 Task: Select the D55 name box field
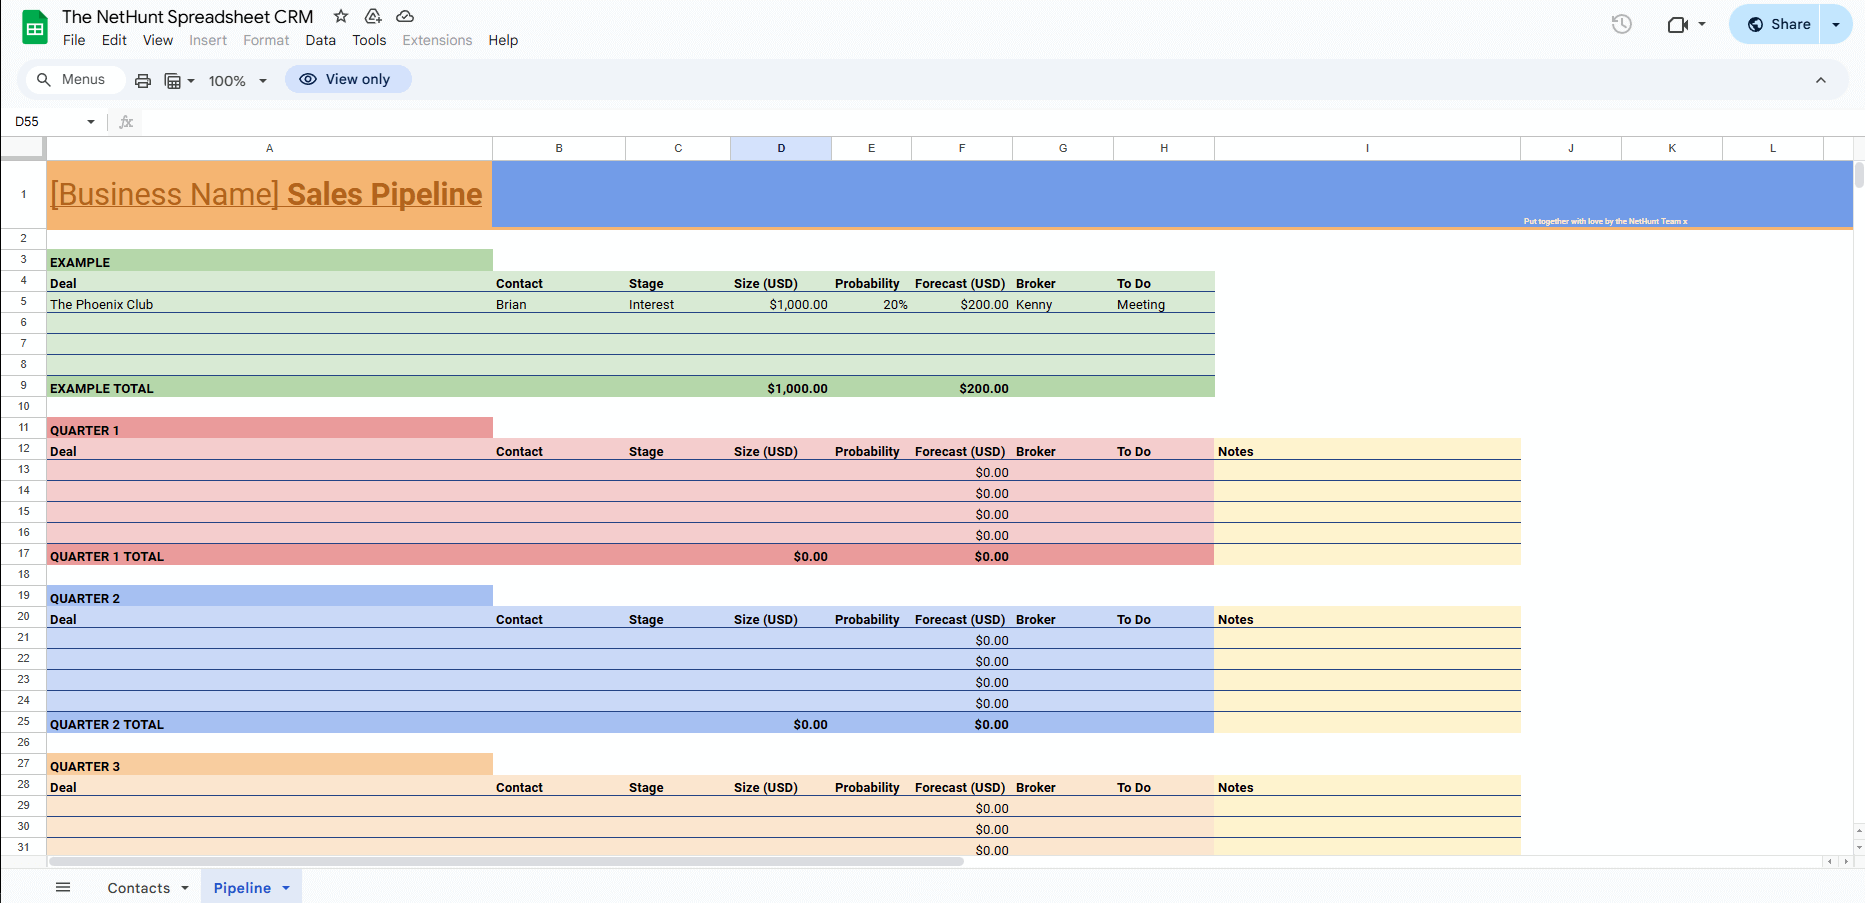(47, 121)
